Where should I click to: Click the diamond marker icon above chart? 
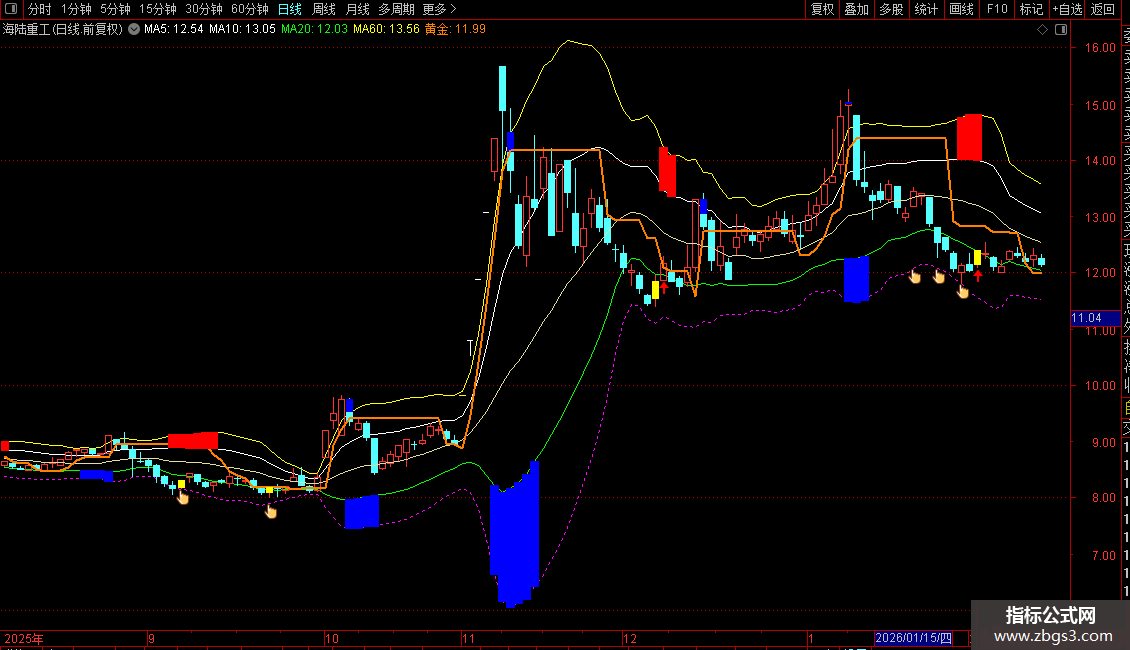pos(1042,29)
